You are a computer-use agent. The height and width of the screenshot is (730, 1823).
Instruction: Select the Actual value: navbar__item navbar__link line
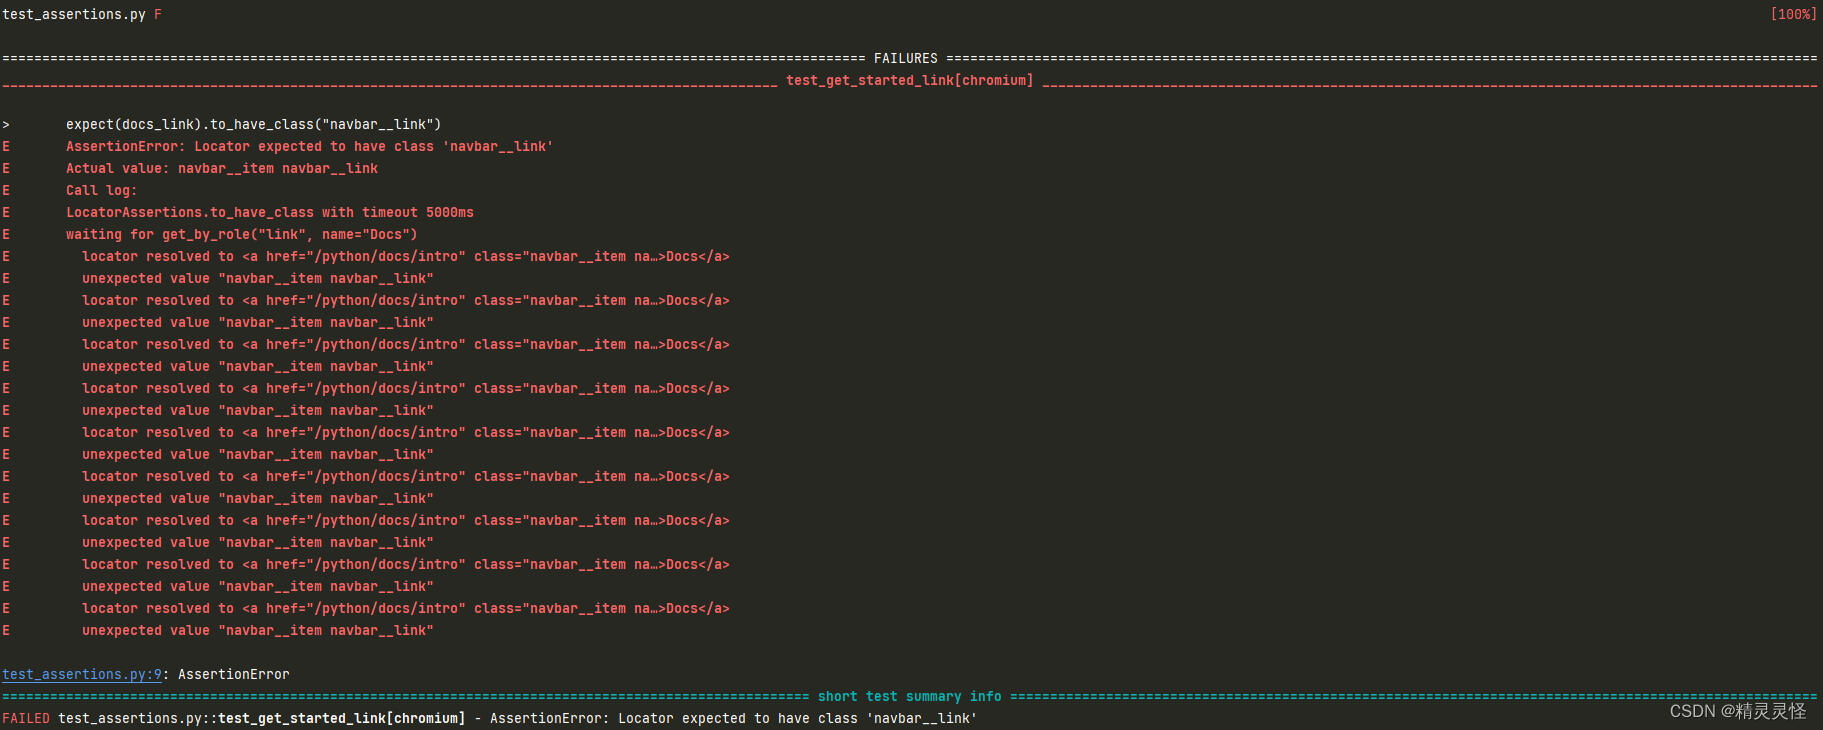coord(222,169)
